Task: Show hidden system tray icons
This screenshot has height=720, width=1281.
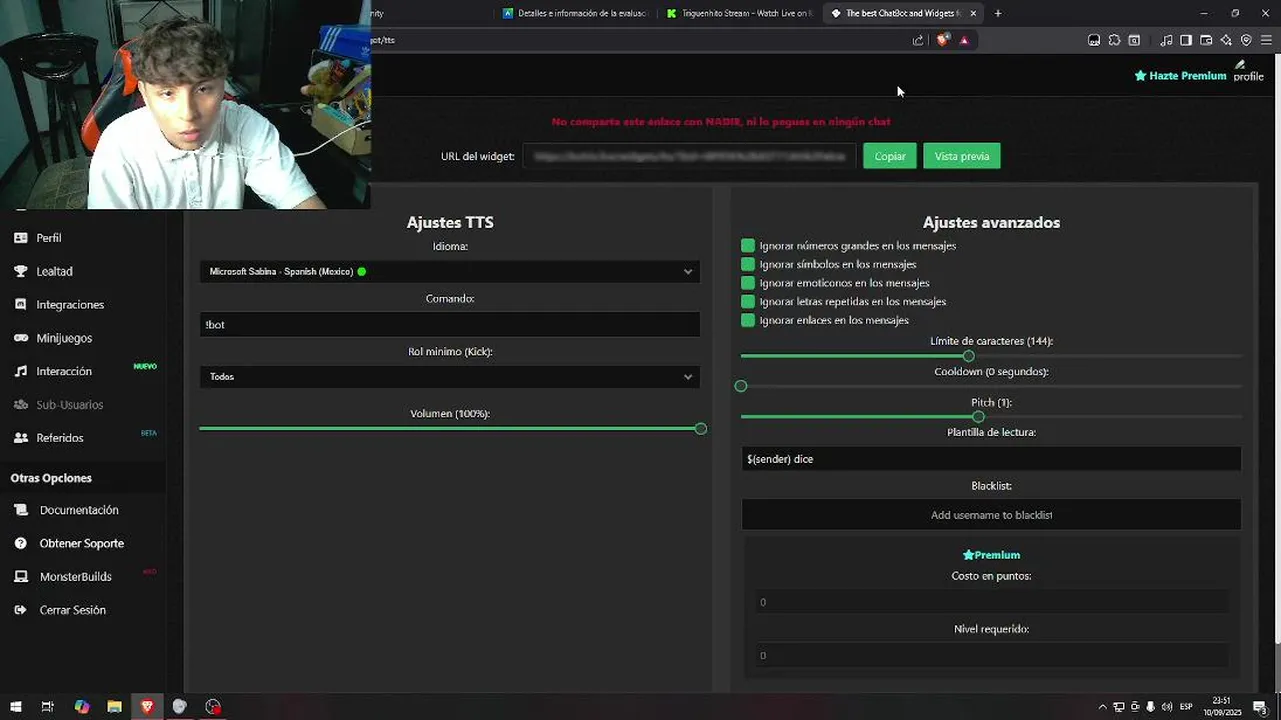Action: coord(1103,707)
